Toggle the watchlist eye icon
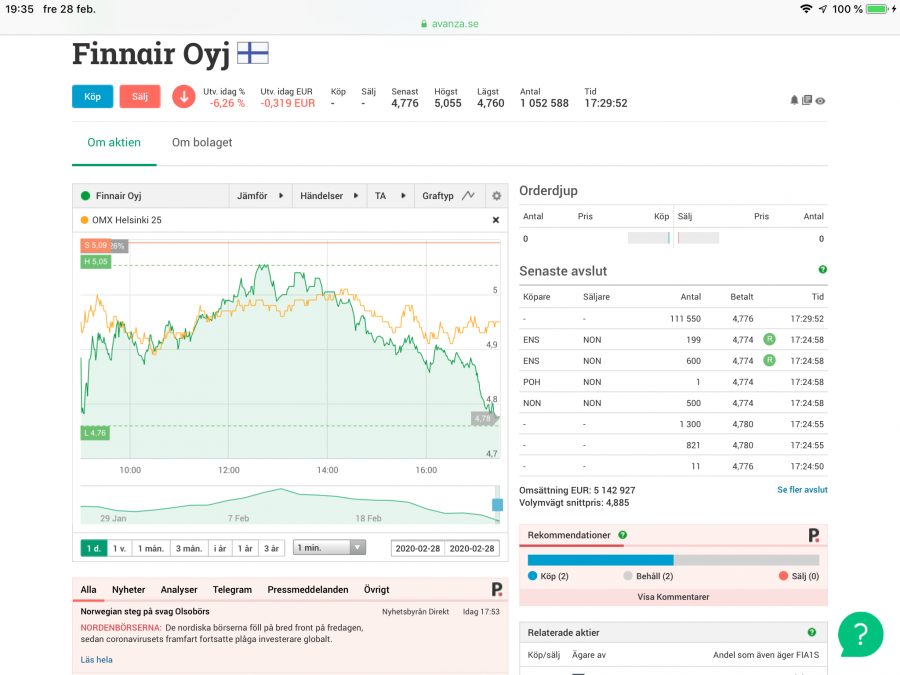900x675 pixels. [820, 100]
